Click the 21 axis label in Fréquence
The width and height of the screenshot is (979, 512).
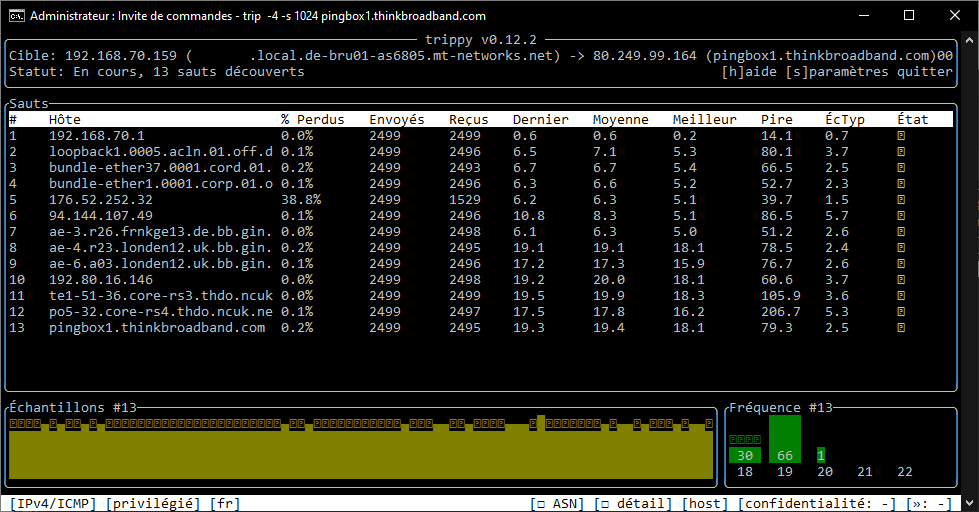point(865,471)
